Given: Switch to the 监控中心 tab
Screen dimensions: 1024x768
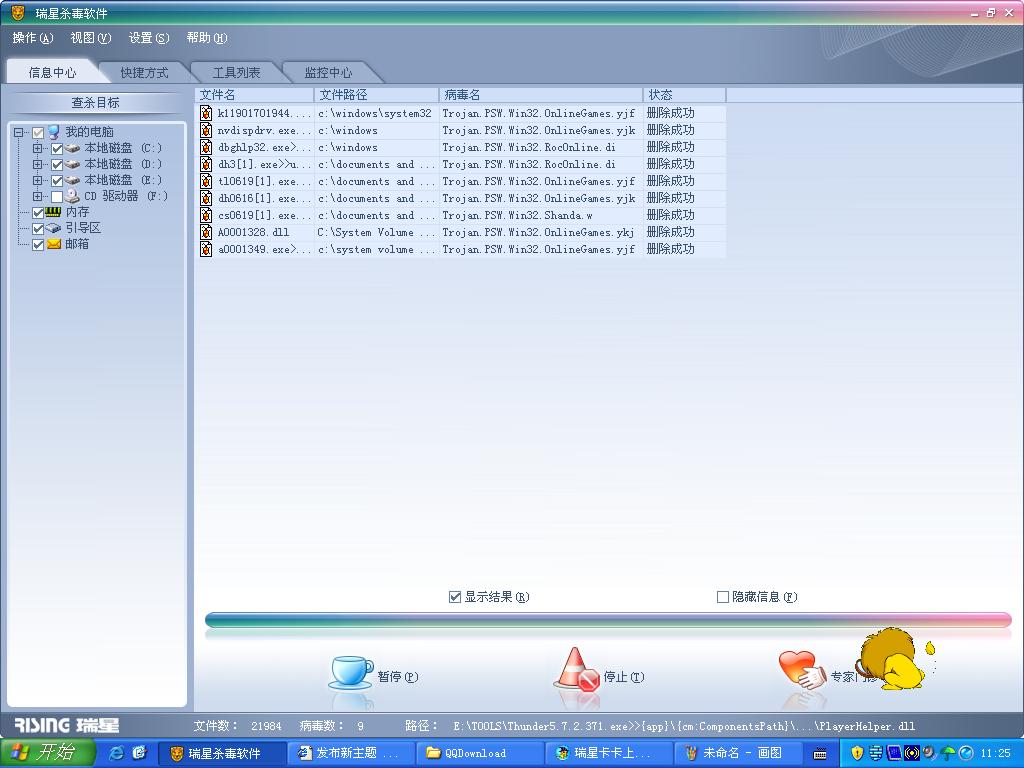Looking at the screenshot, I should click(x=328, y=72).
